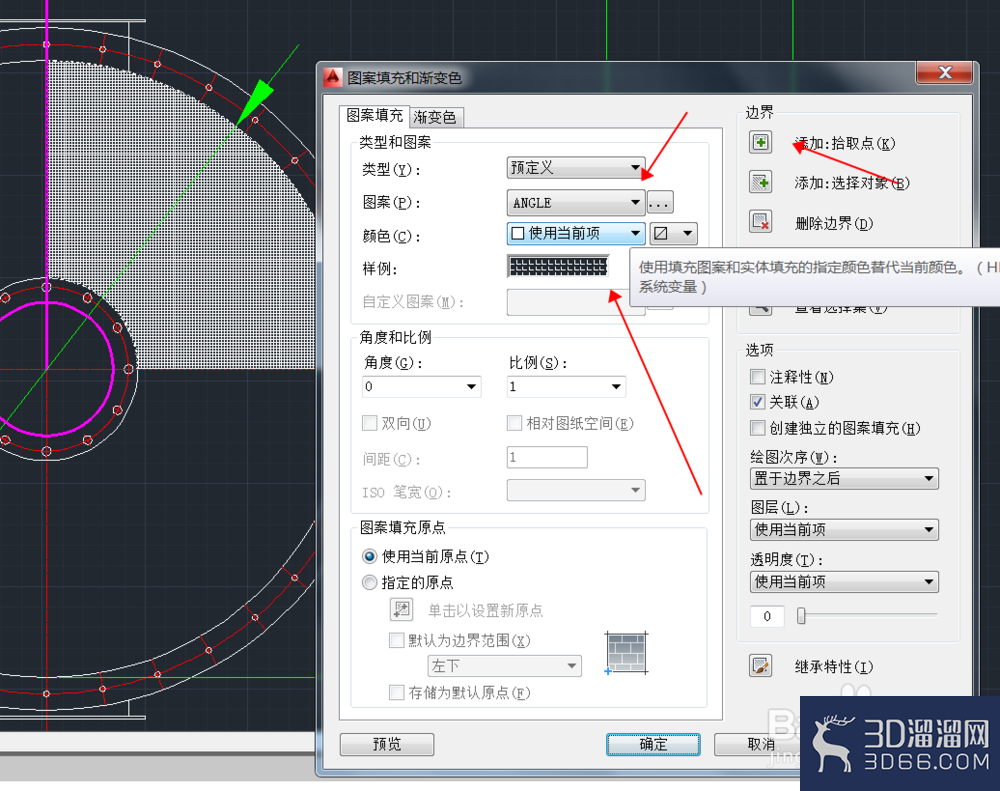
Task: Toggle the 默认为边界范围 checkbox
Action: tap(396, 640)
